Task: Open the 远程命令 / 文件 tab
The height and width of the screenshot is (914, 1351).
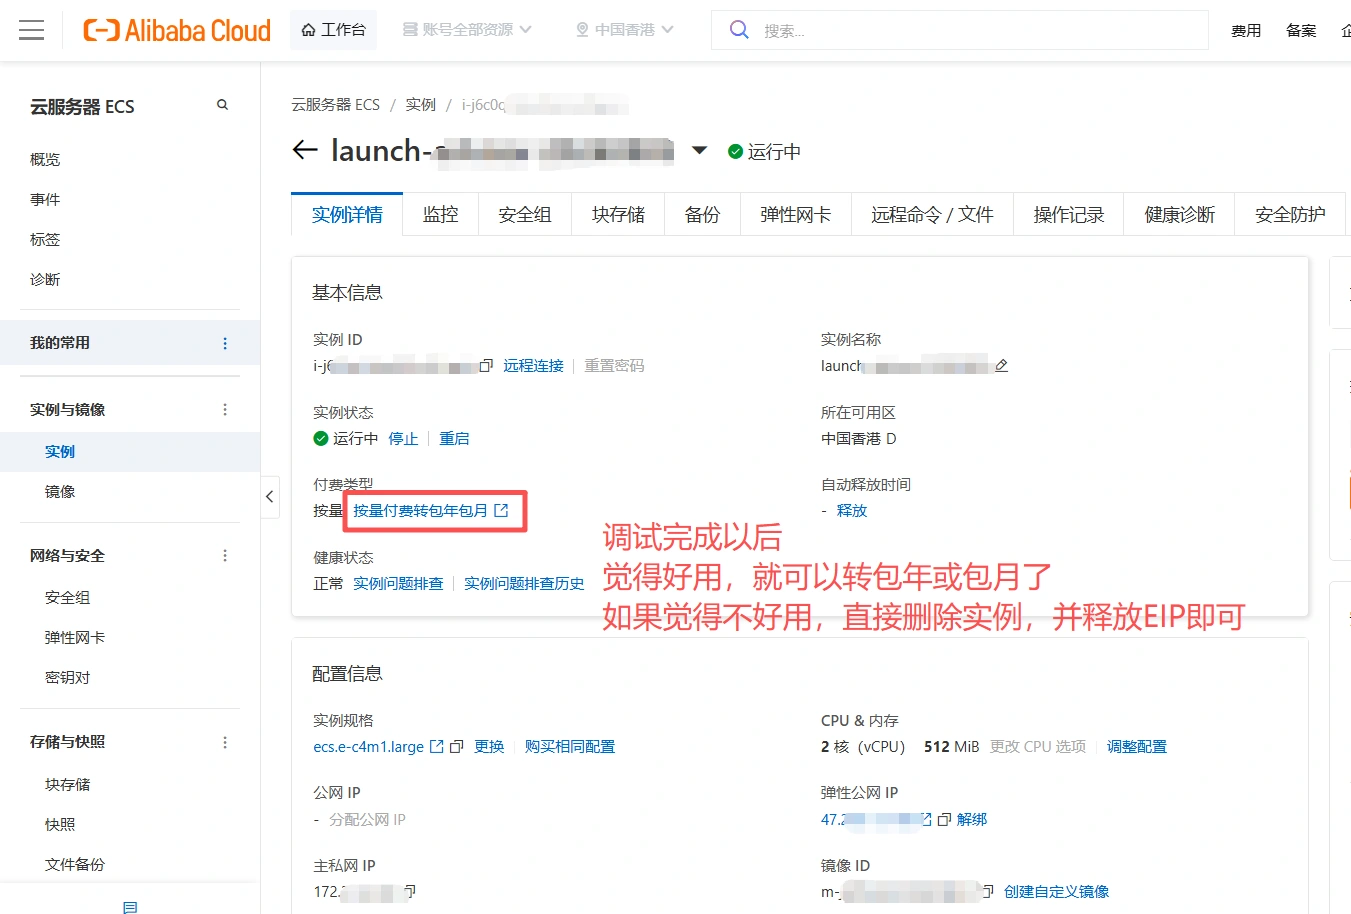Action: [x=933, y=214]
